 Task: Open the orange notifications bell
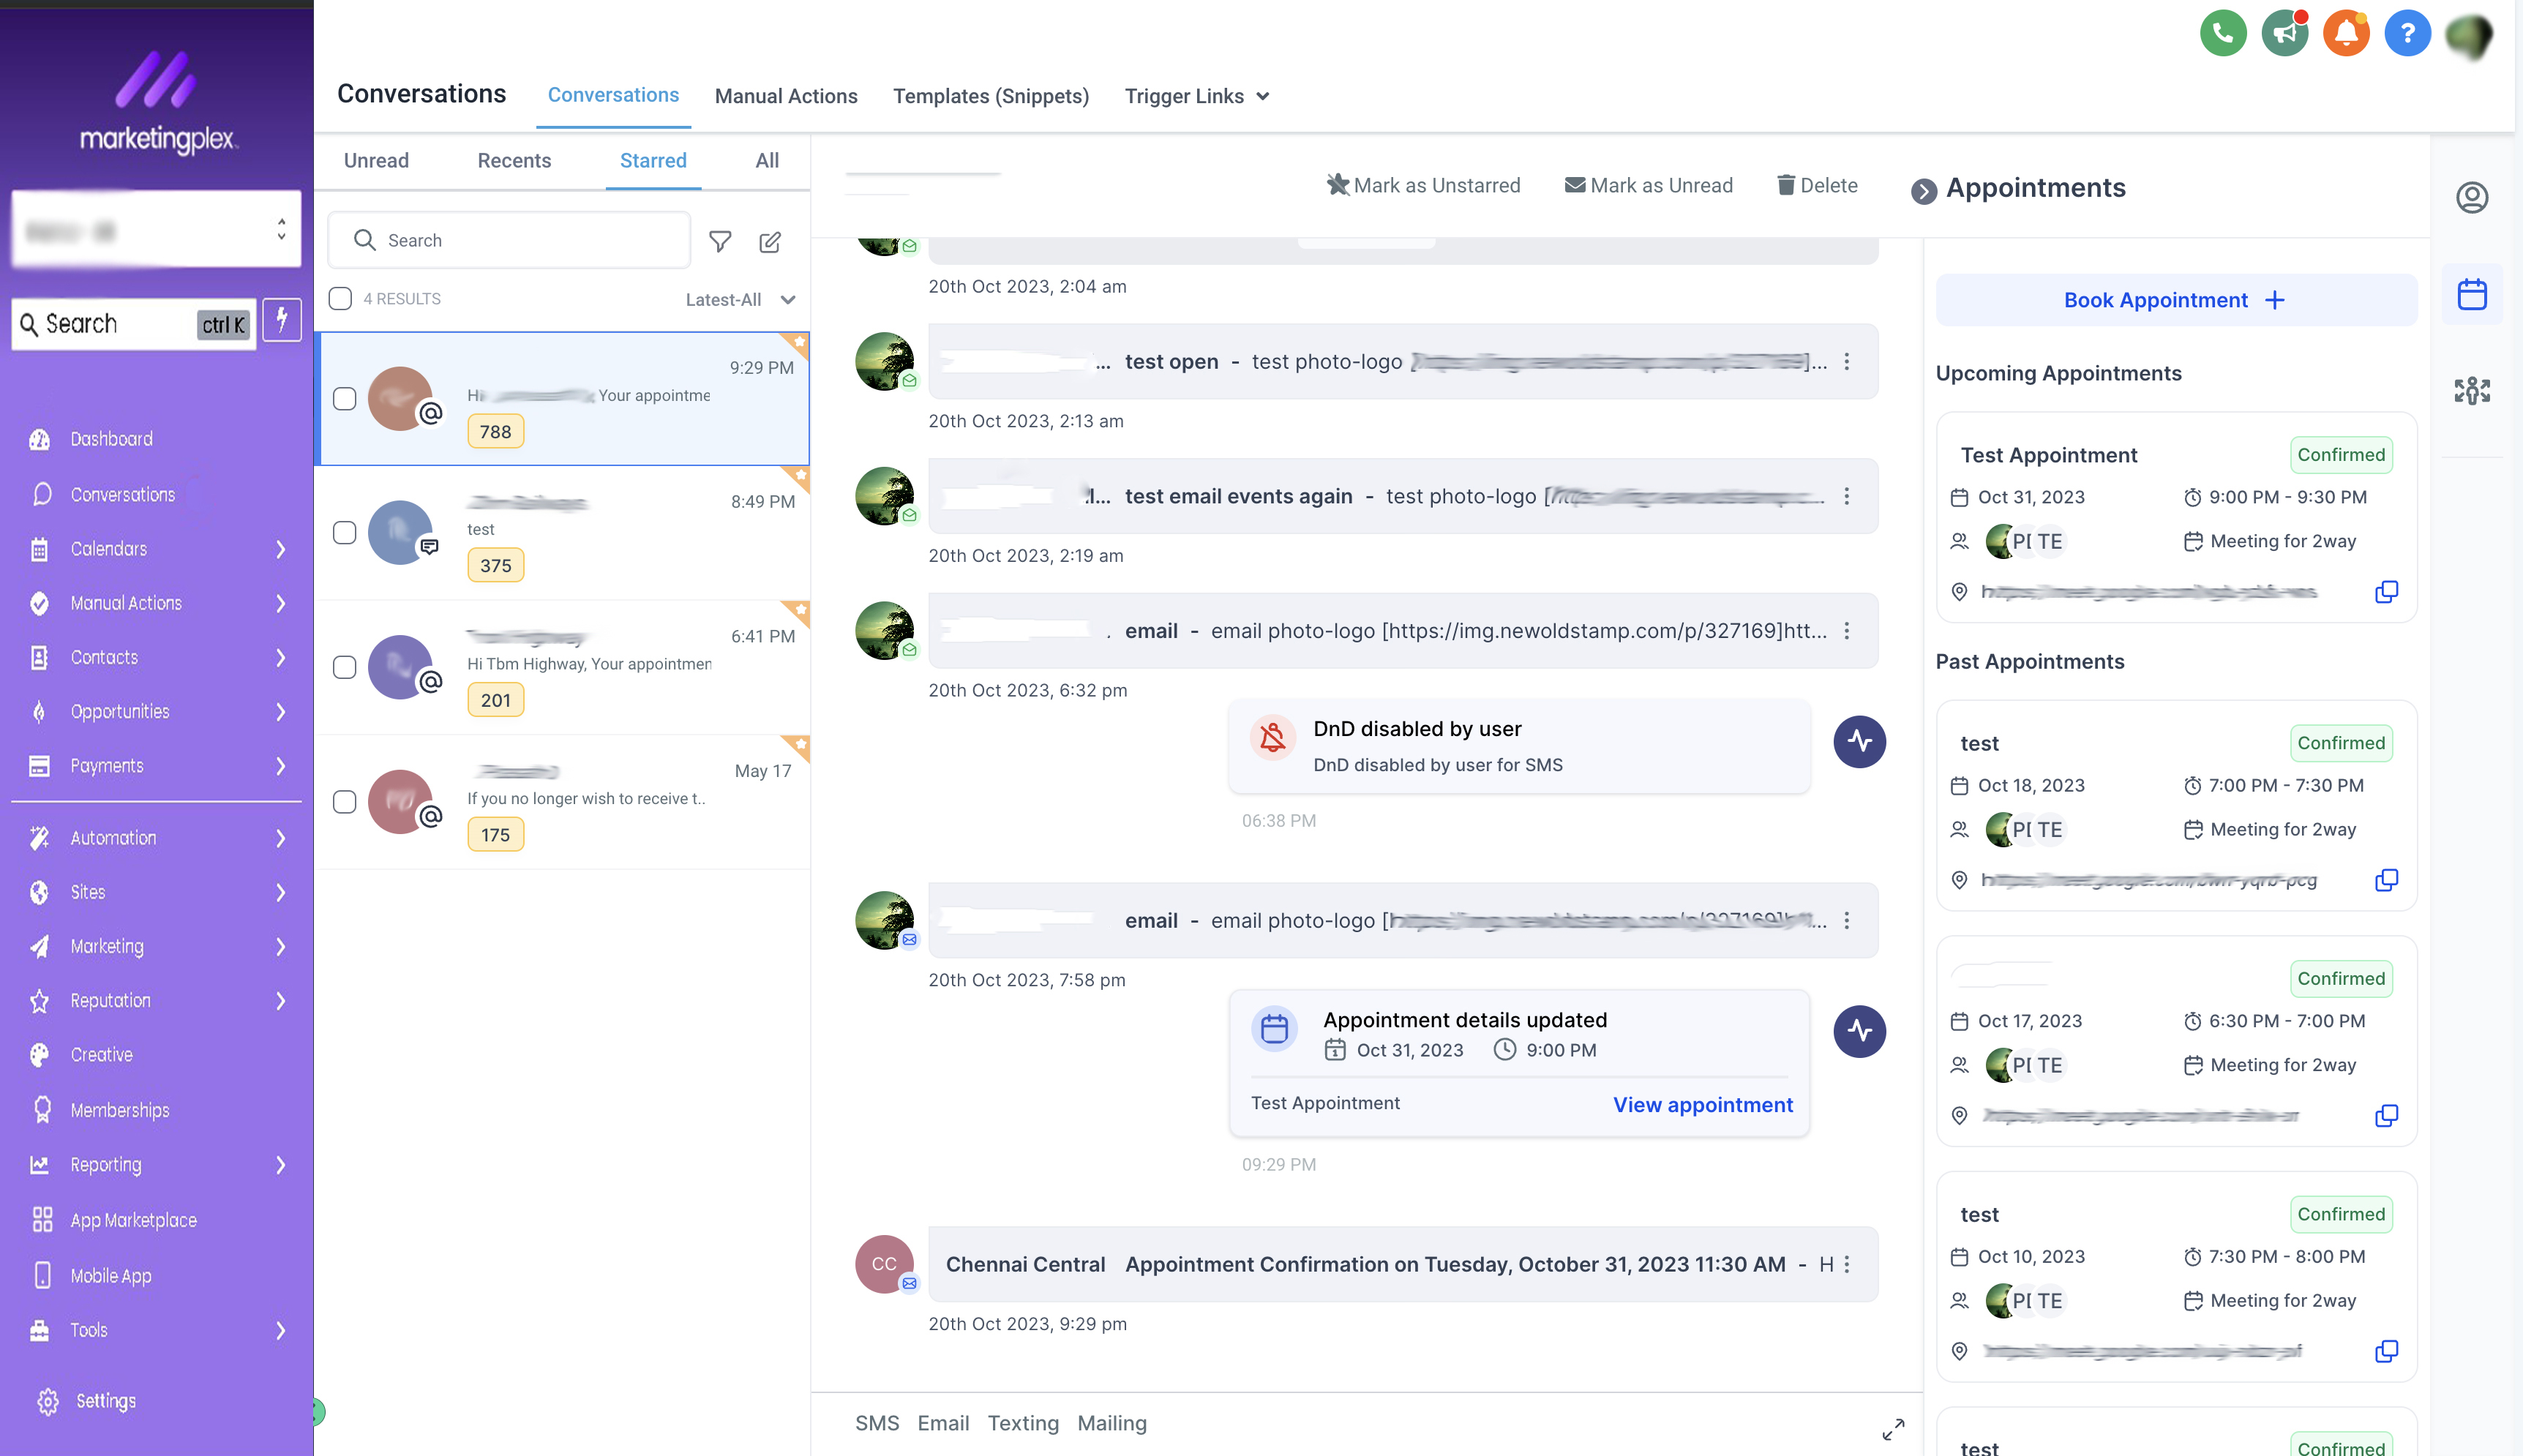(x=2345, y=34)
